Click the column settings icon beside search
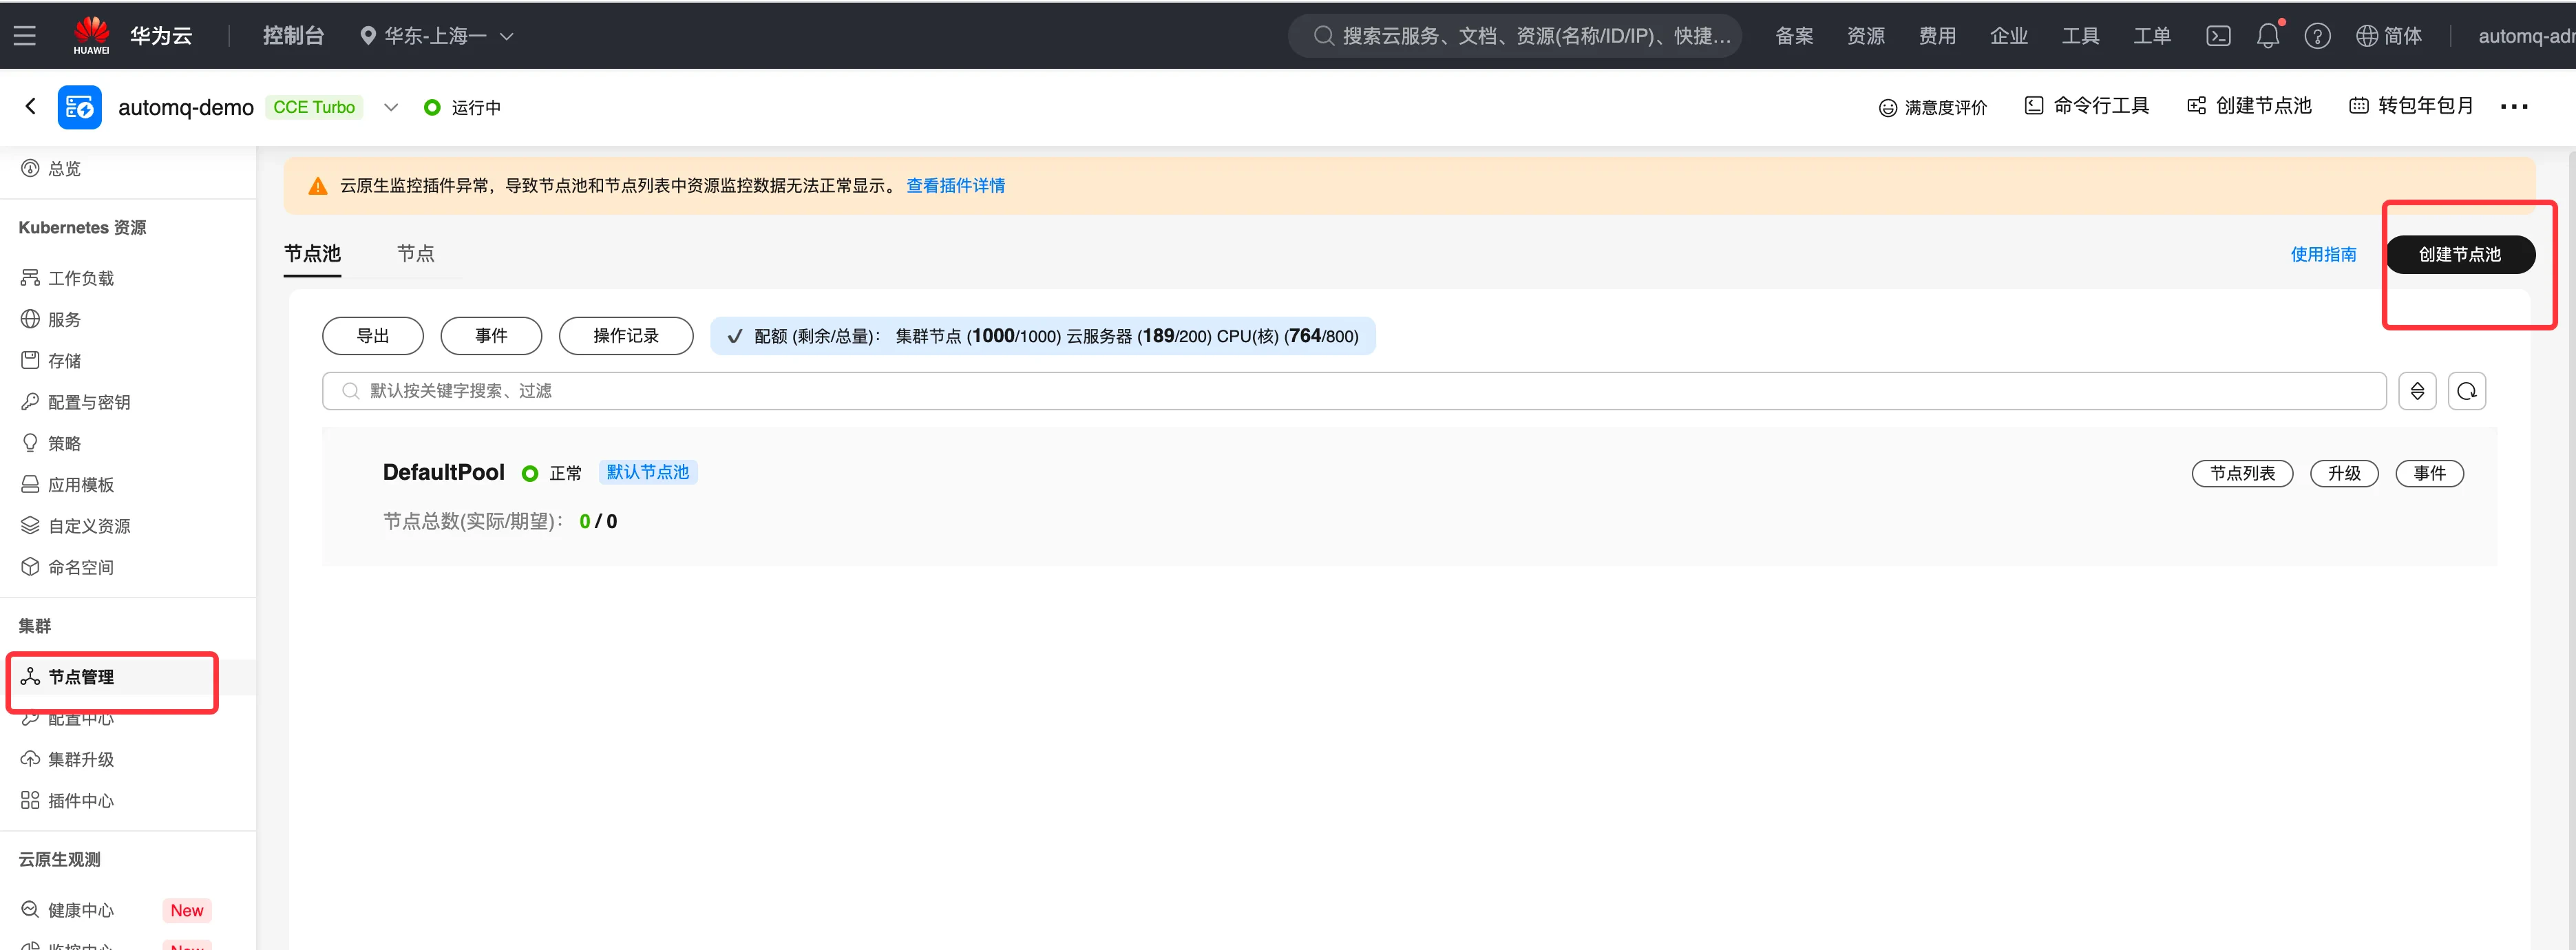Image resolution: width=2576 pixels, height=950 pixels. (x=2416, y=391)
